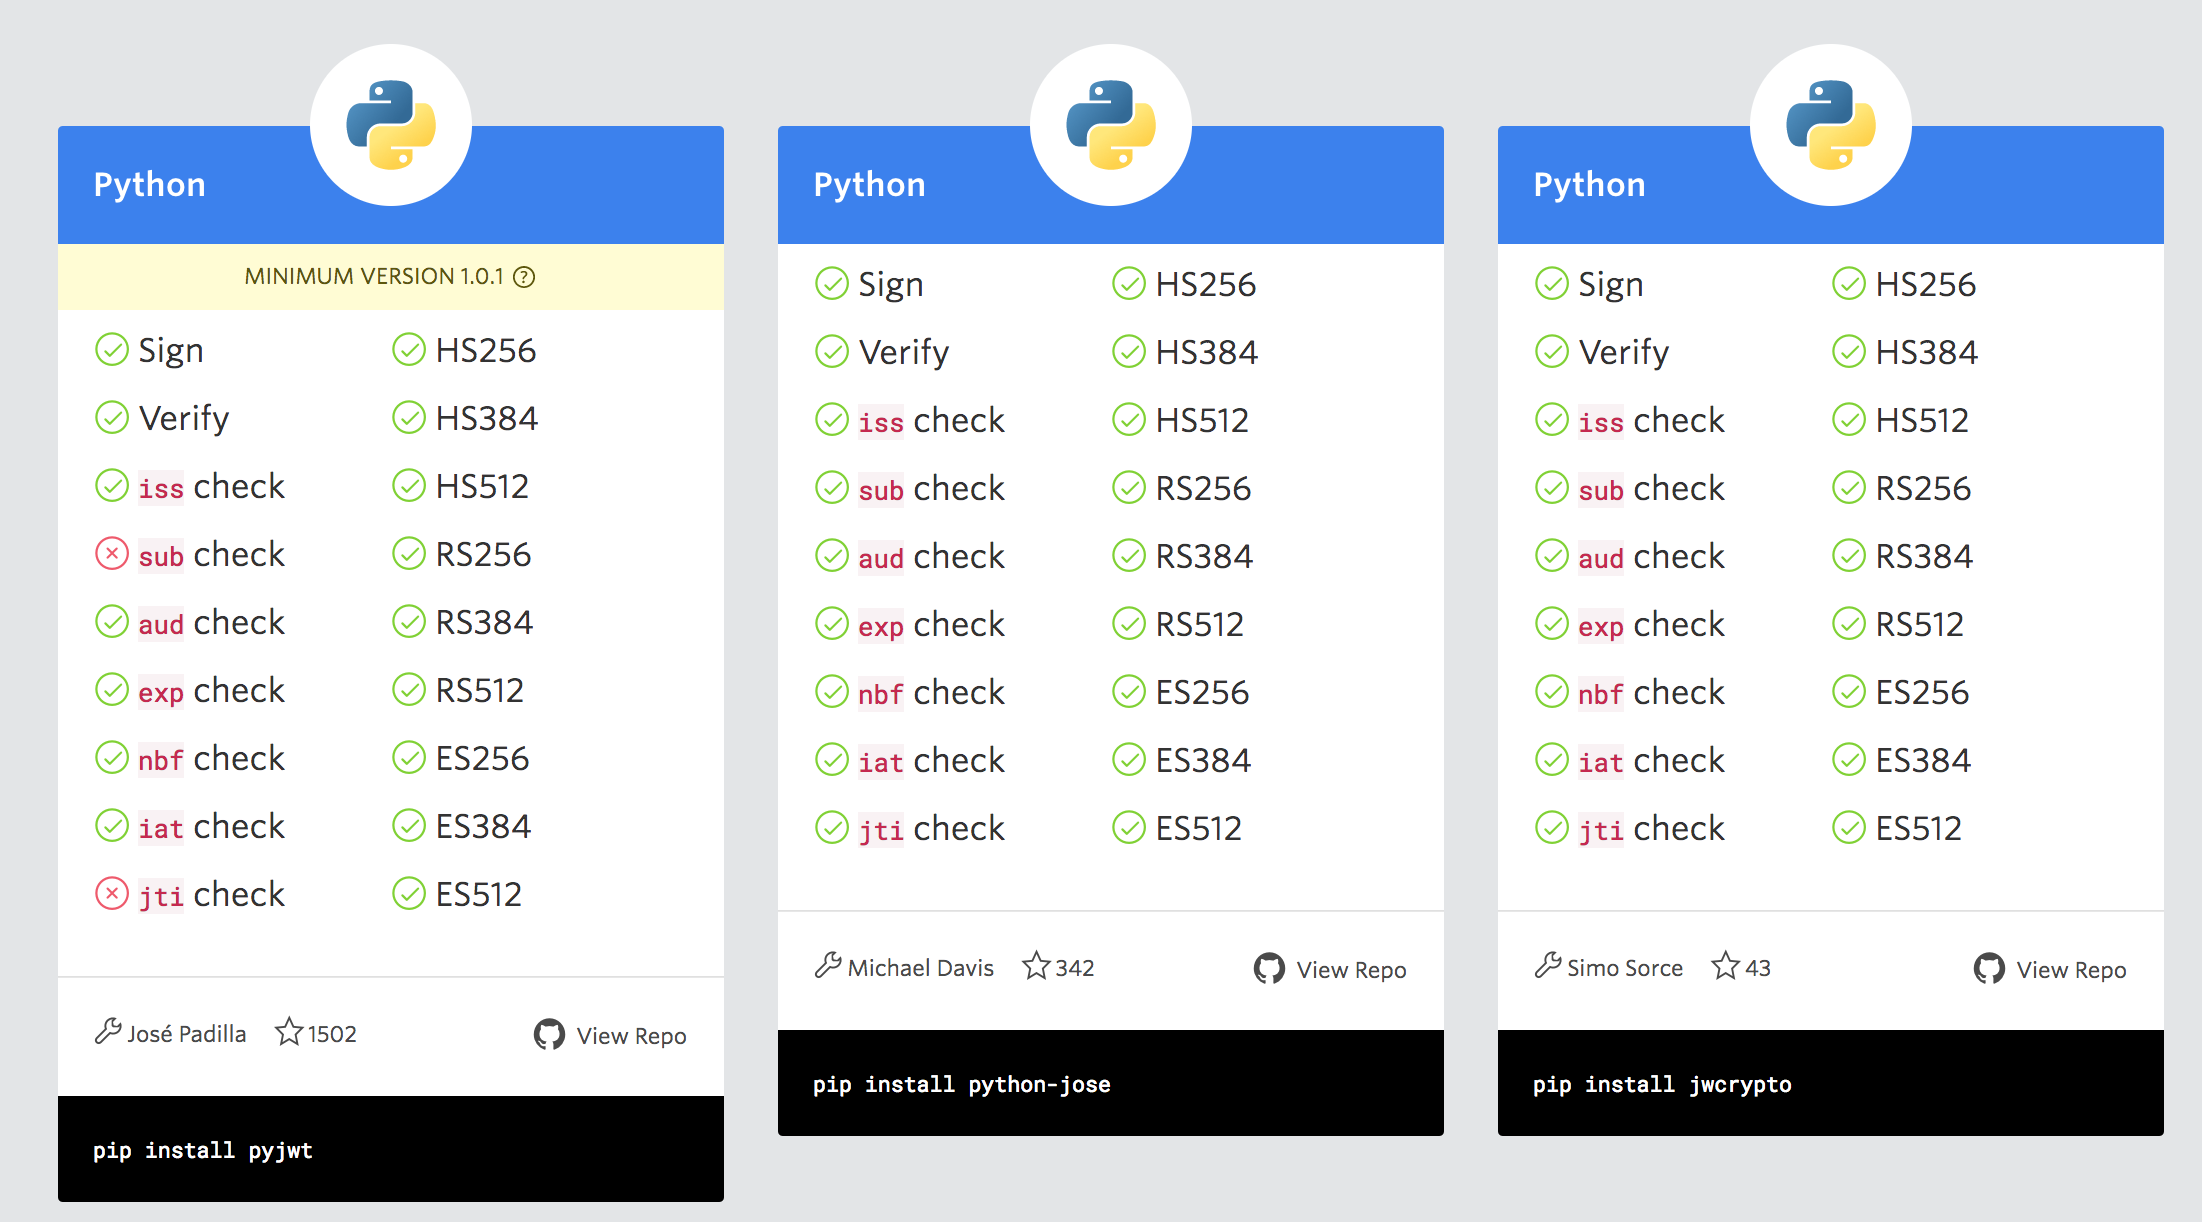Click the star icon next to 1502
Viewport: 2202px width, 1222px height.
[x=289, y=1031]
